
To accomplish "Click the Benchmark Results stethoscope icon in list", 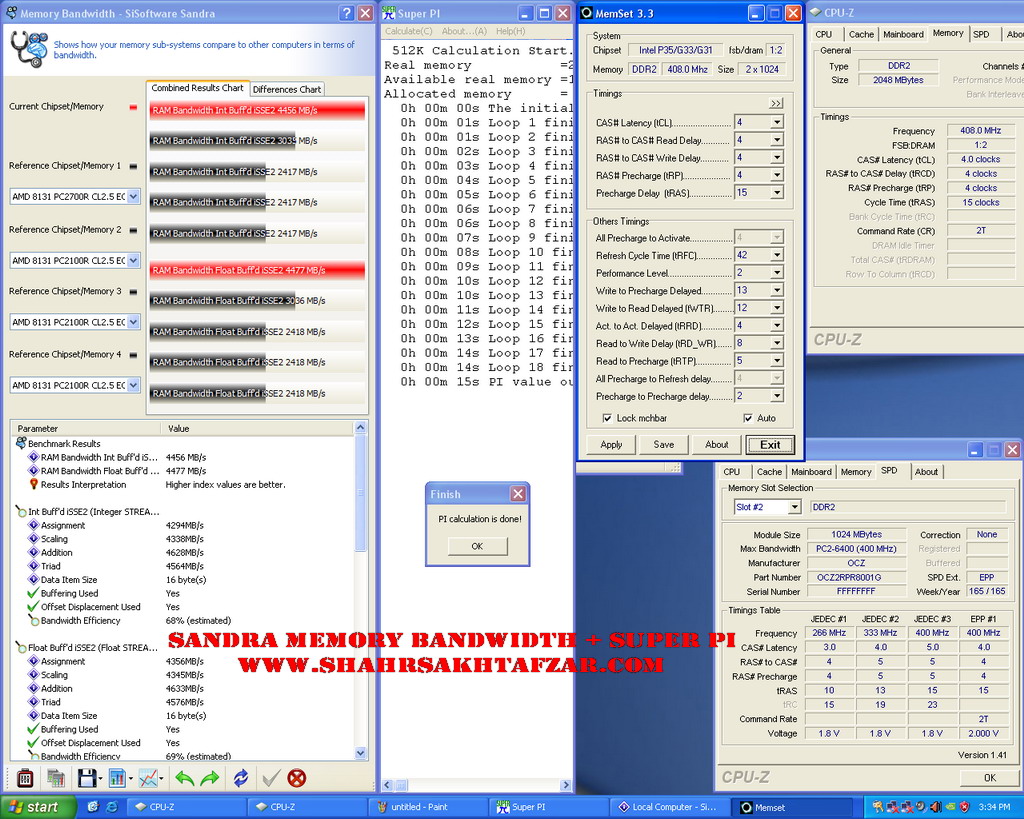I will click(21, 443).
